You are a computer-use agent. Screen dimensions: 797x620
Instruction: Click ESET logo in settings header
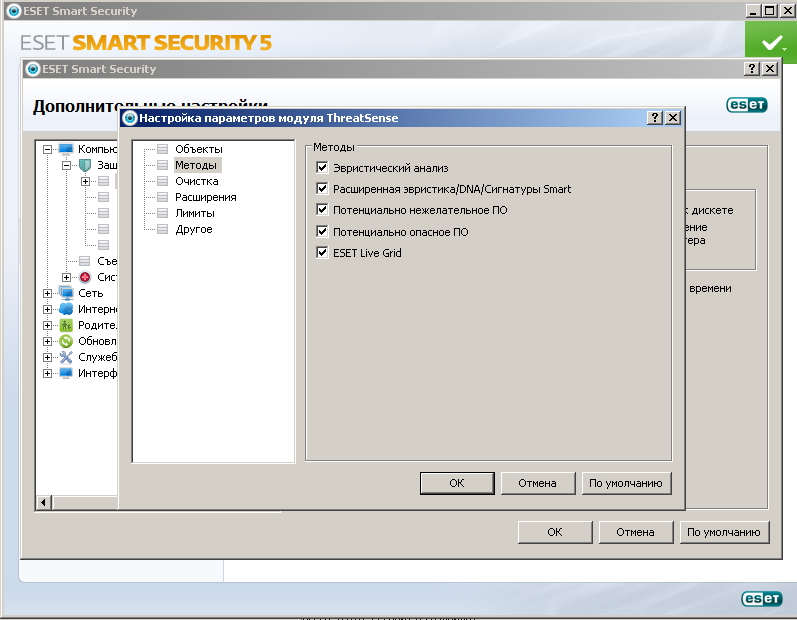coord(747,105)
